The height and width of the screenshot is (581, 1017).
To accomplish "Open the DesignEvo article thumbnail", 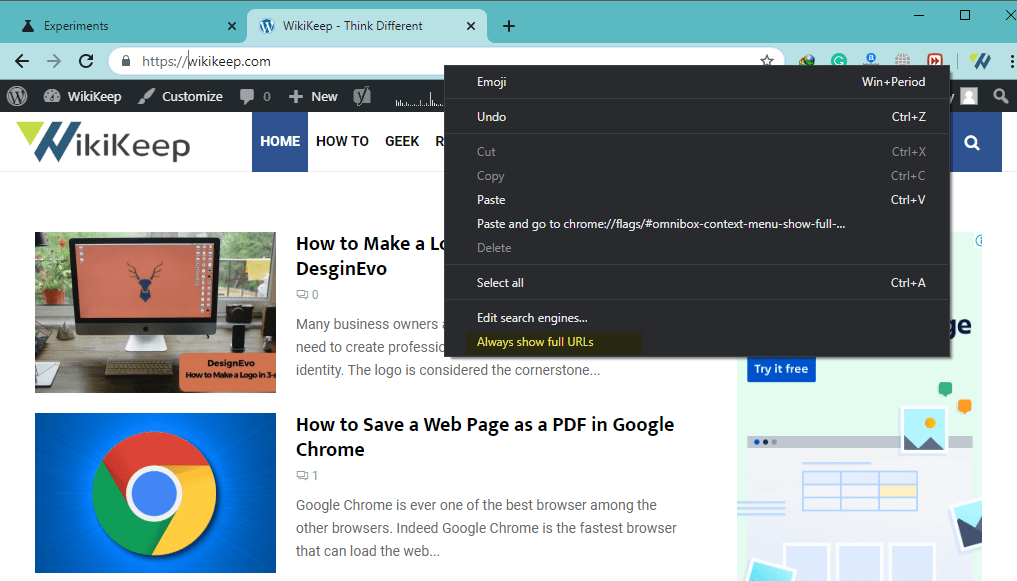I will 156,313.
